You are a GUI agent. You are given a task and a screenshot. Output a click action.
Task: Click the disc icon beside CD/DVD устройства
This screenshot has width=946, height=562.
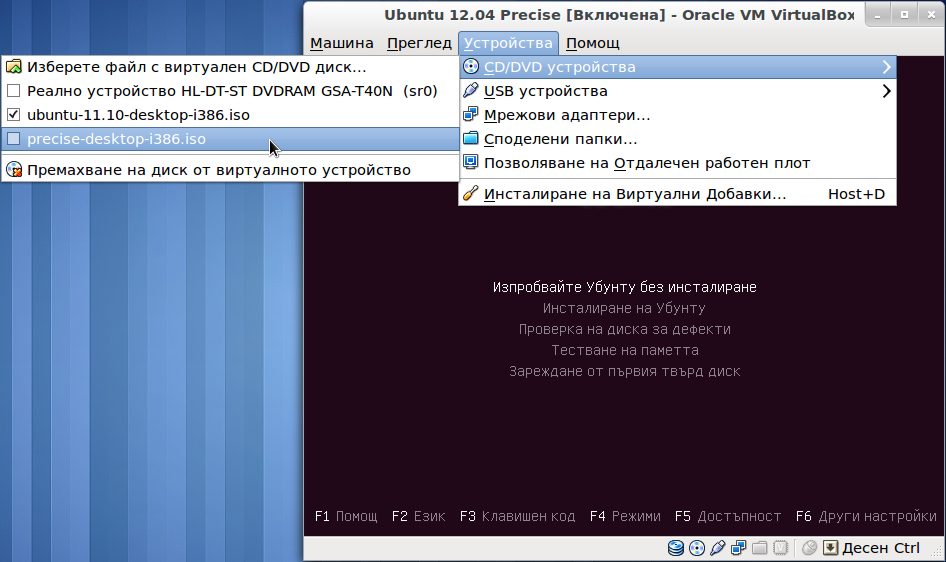pos(471,66)
